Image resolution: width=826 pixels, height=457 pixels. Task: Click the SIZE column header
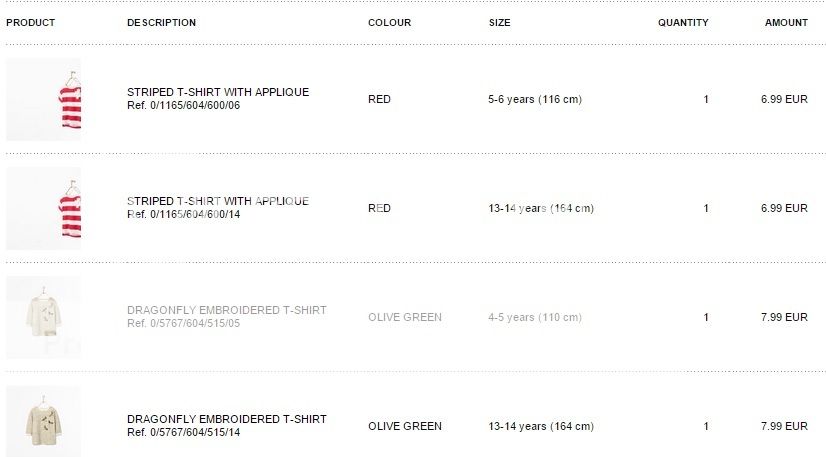(500, 23)
